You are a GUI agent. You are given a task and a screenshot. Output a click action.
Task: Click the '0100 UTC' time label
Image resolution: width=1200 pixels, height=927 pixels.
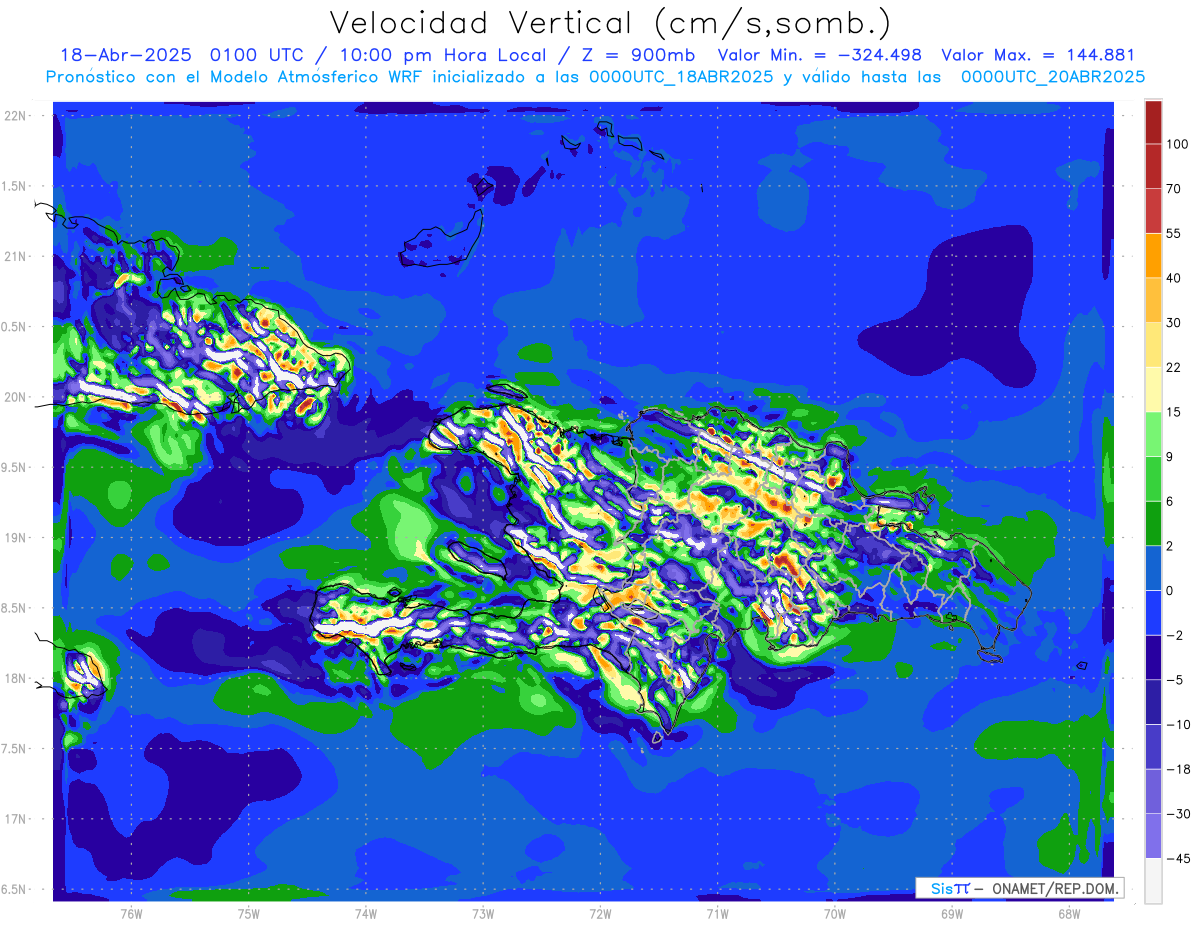coord(259,55)
